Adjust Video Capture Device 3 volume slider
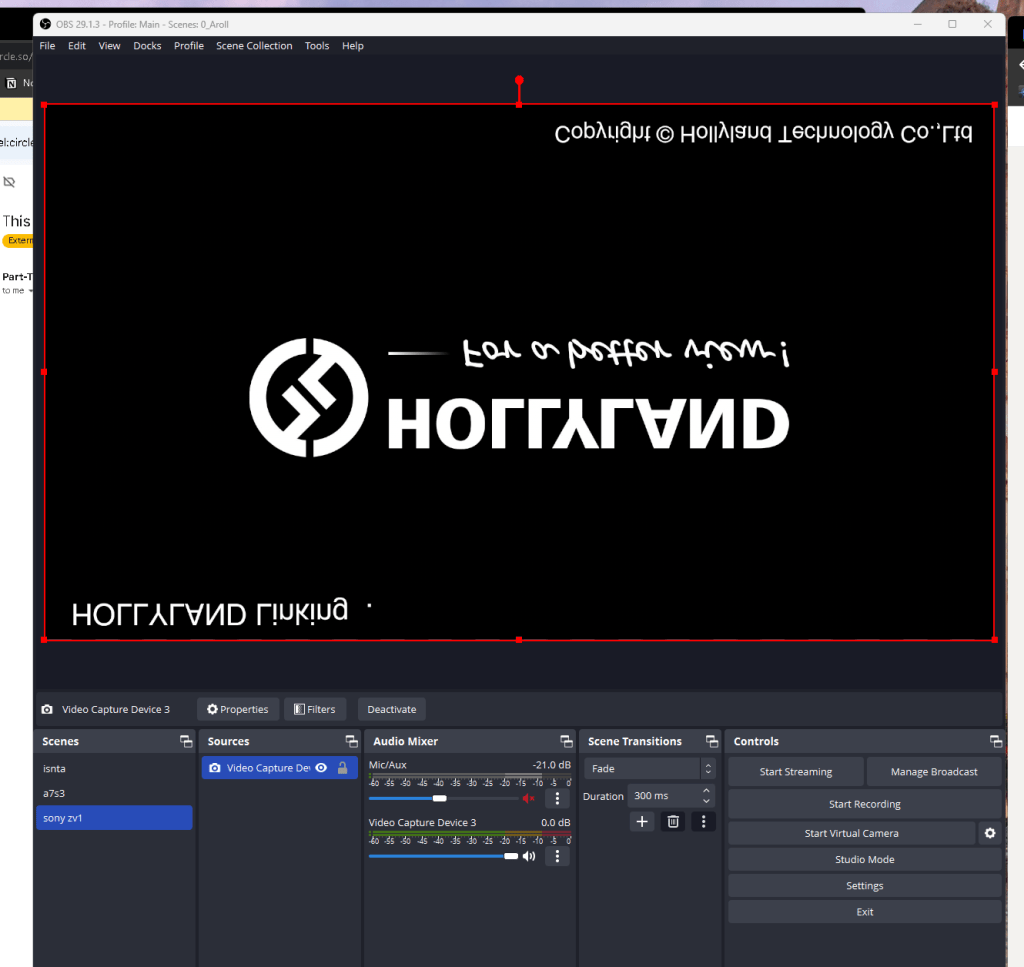This screenshot has width=1024, height=967. [511, 856]
